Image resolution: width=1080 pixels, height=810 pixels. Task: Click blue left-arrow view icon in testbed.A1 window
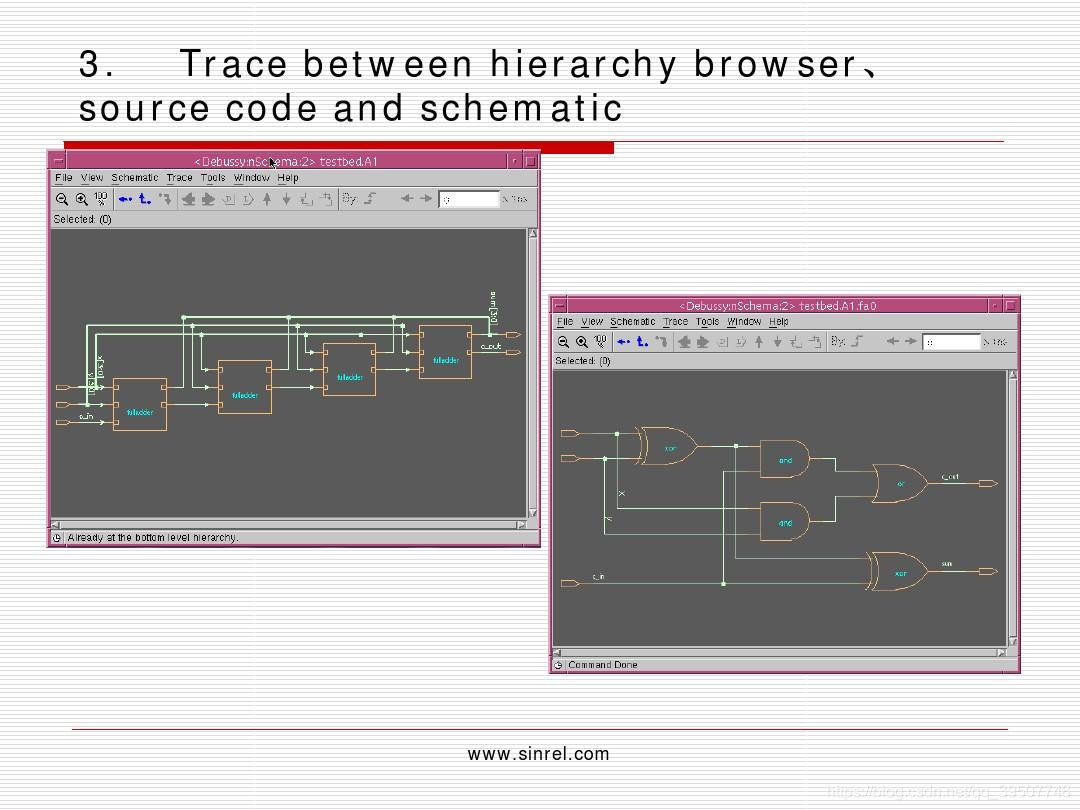click(x=125, y=199)
